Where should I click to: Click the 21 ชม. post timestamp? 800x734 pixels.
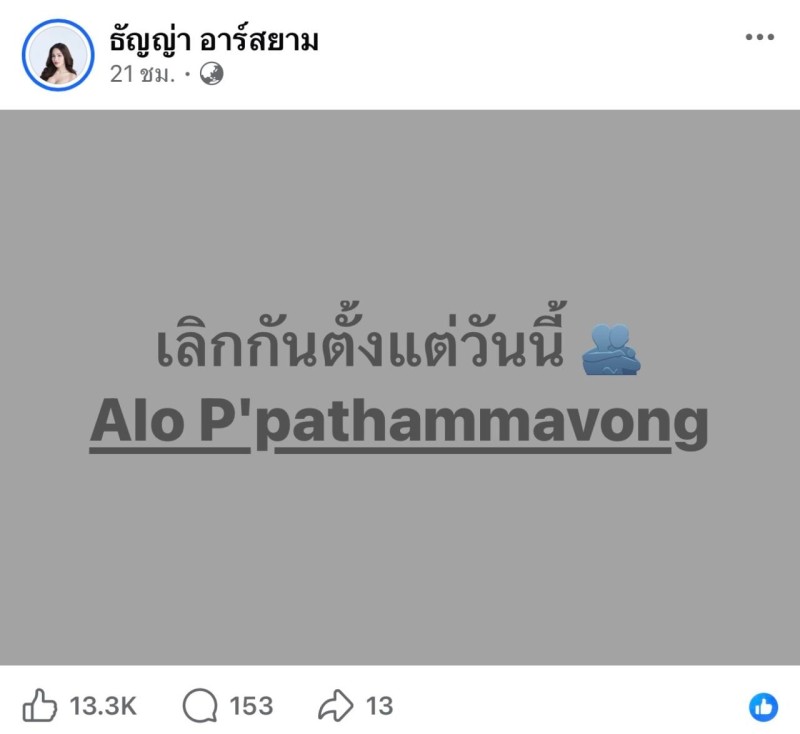click(x=142, y=74)
